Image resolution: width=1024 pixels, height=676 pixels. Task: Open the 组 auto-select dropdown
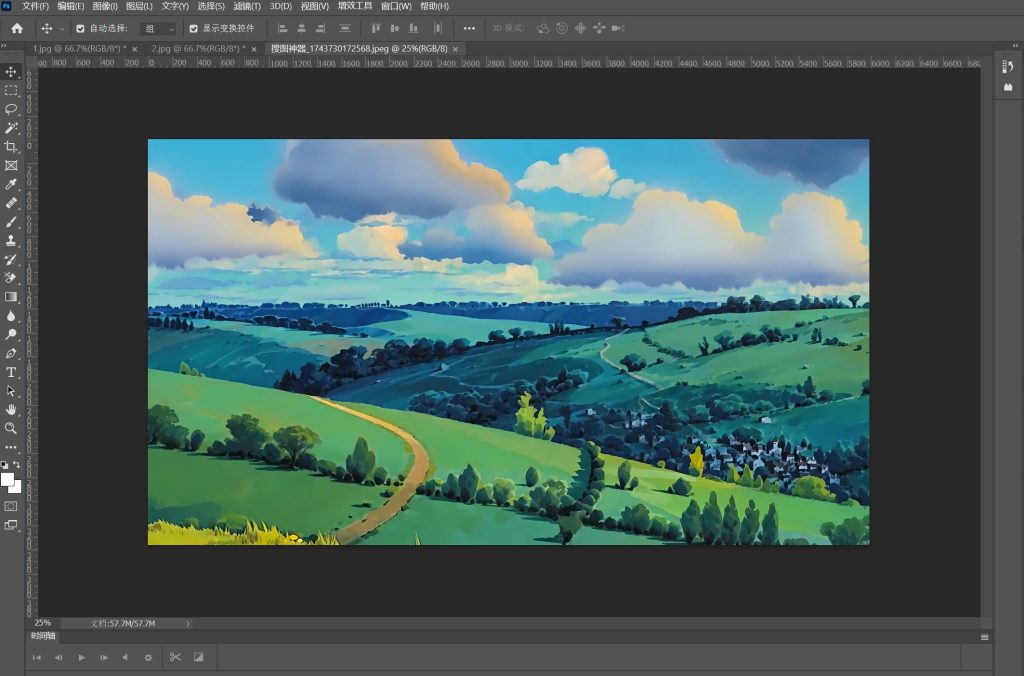click(x=158, y=28)
